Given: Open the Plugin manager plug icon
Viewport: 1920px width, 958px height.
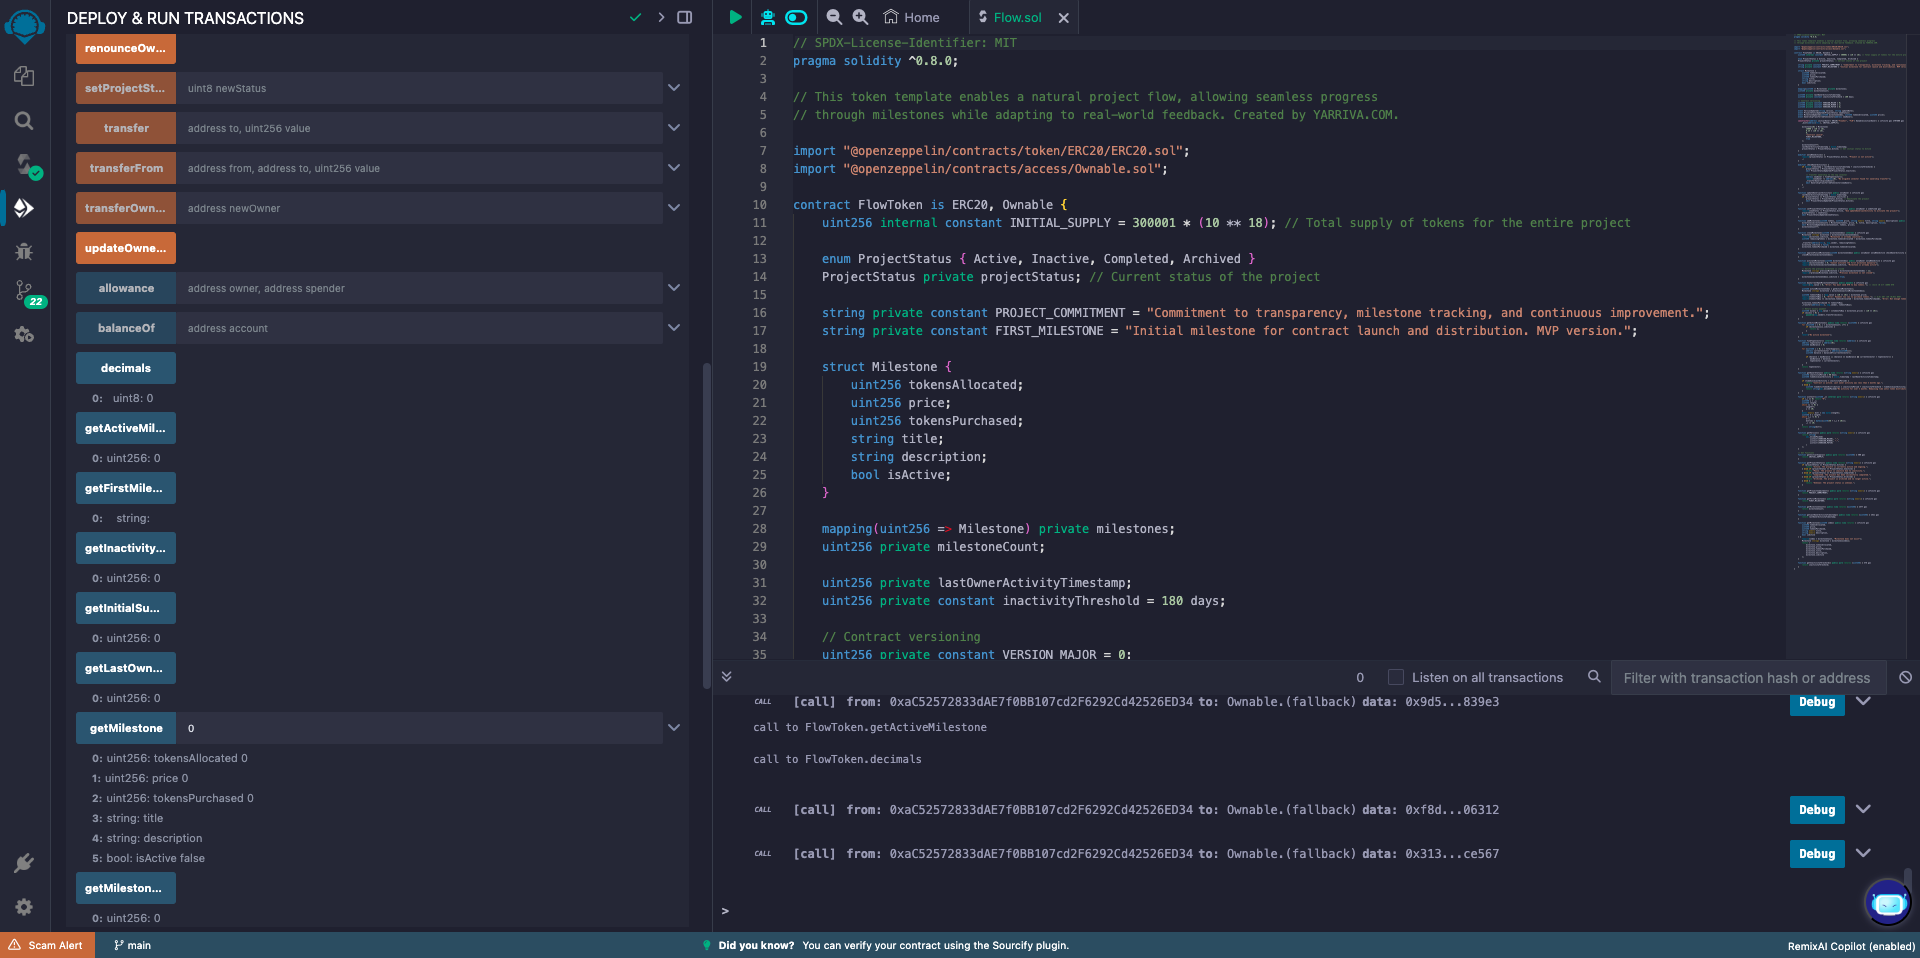Looking at the screenshot, I should (24, 863).
